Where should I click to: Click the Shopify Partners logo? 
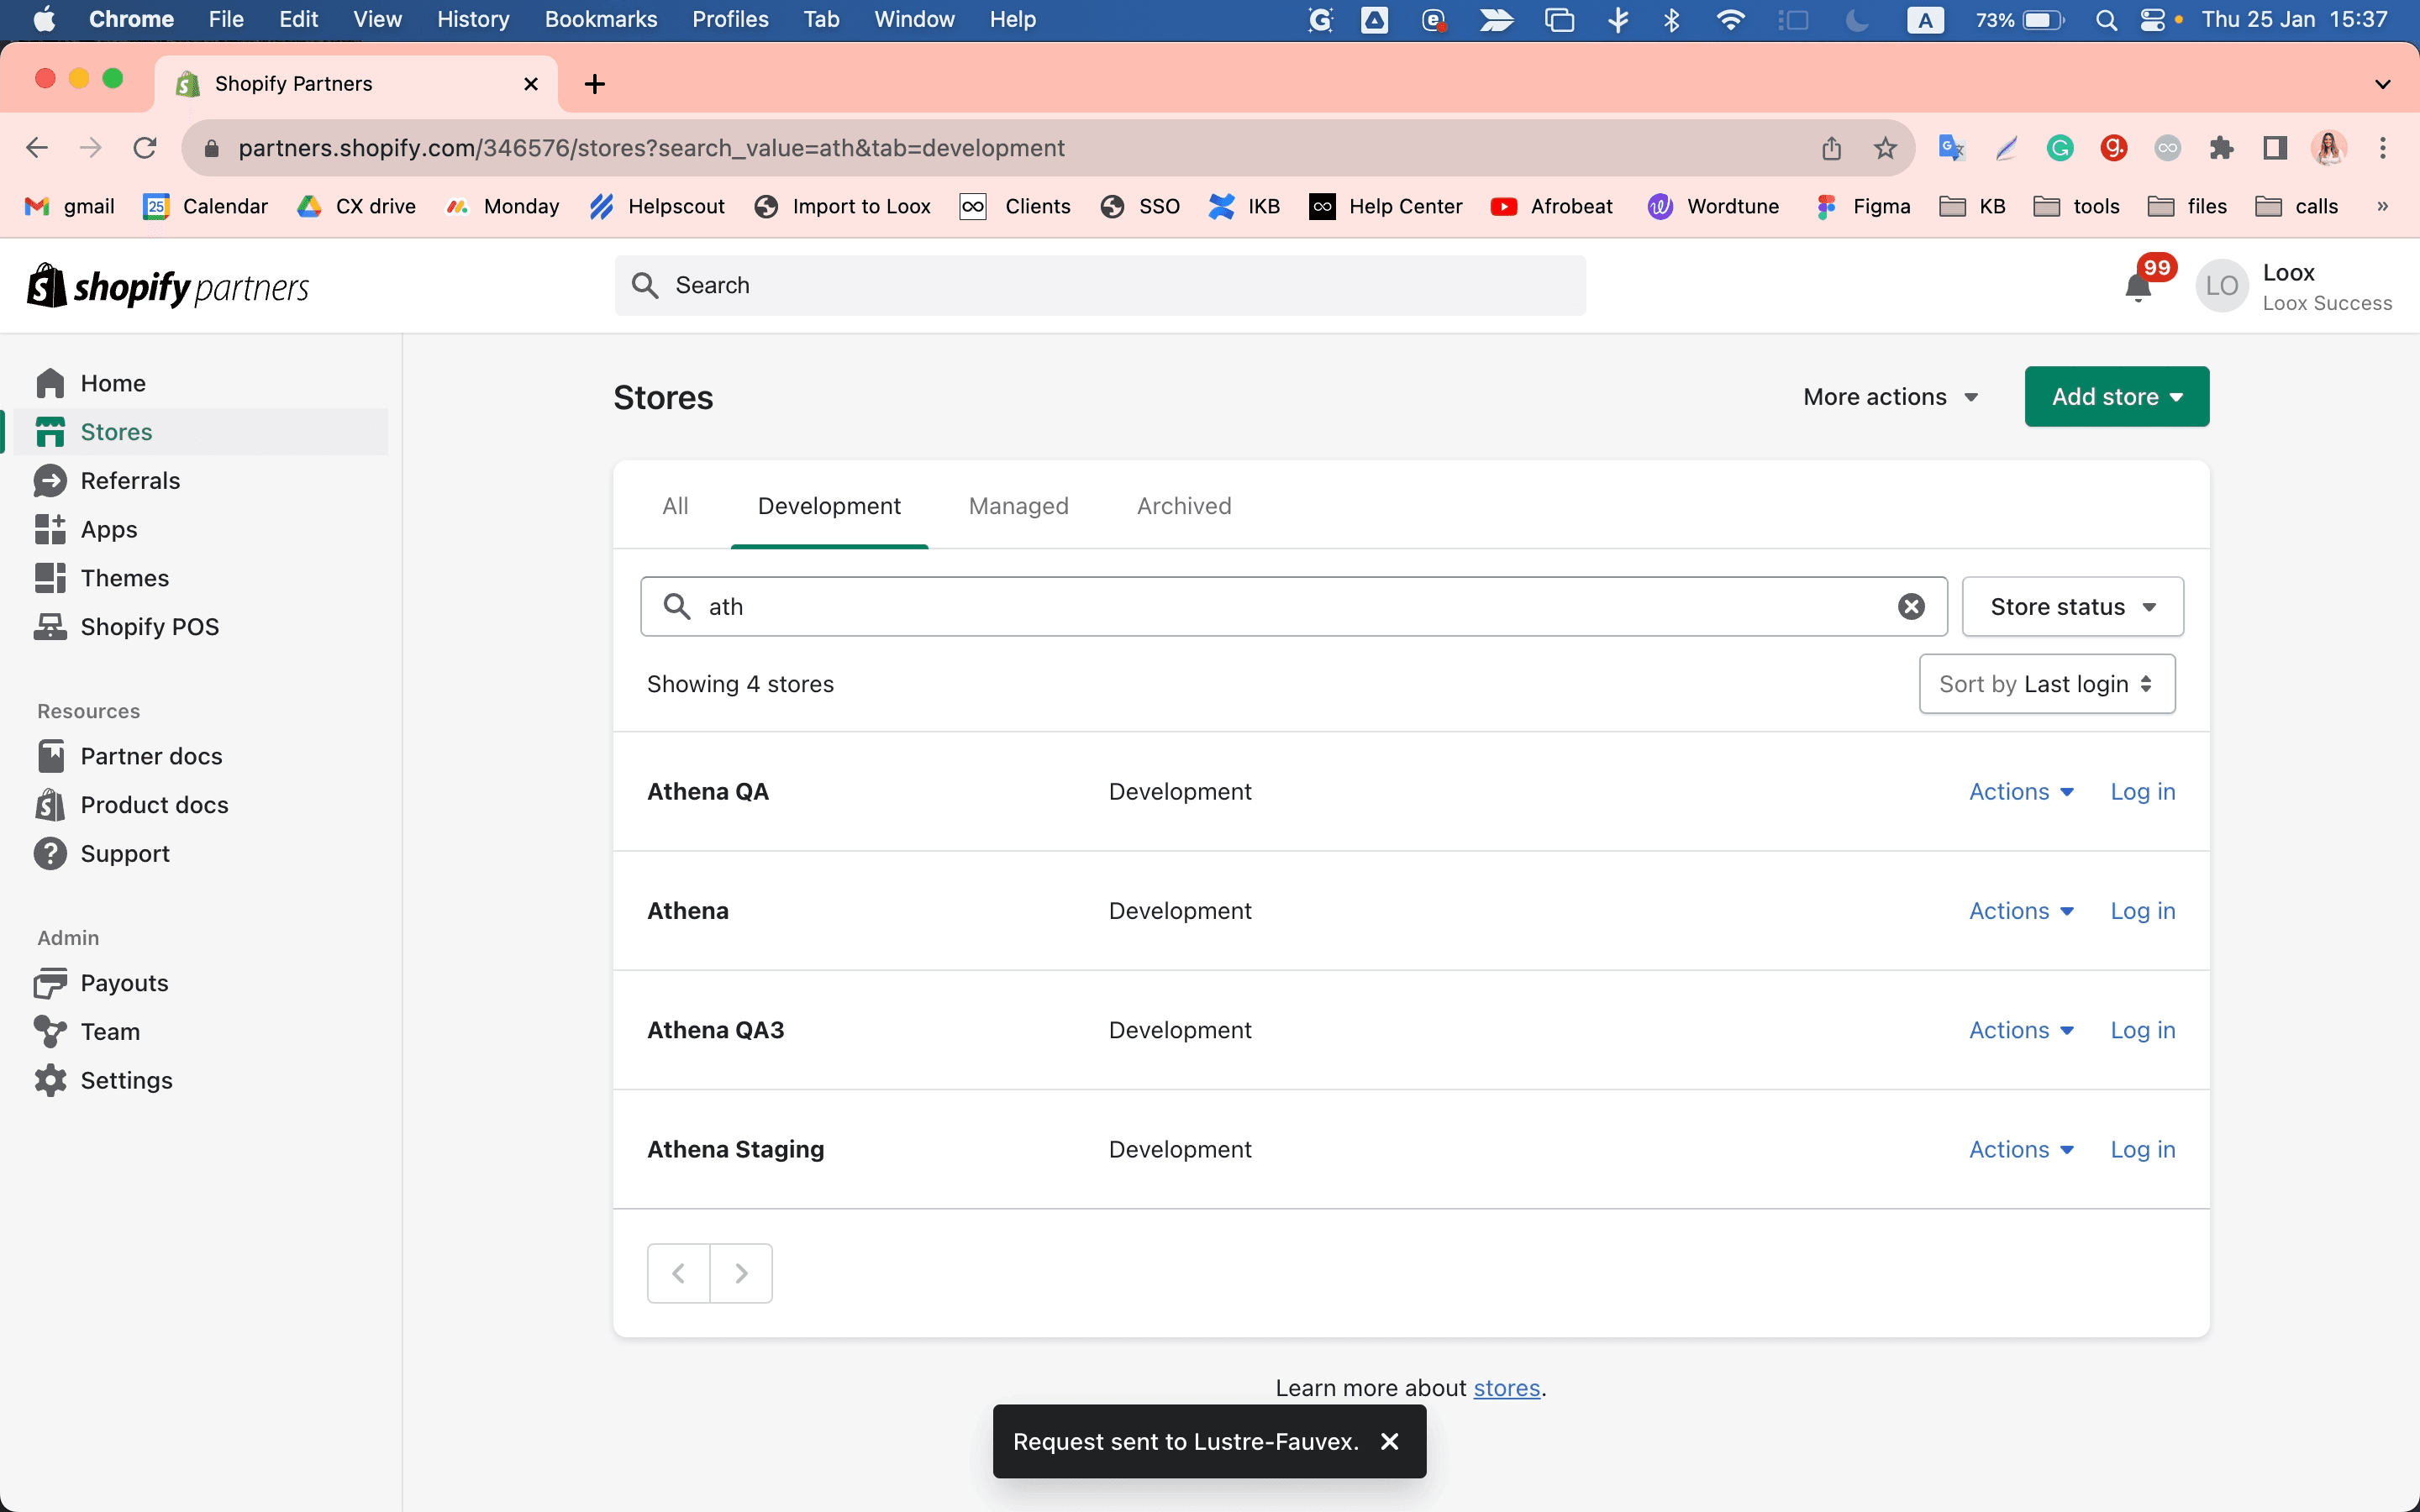pos(168,287)
